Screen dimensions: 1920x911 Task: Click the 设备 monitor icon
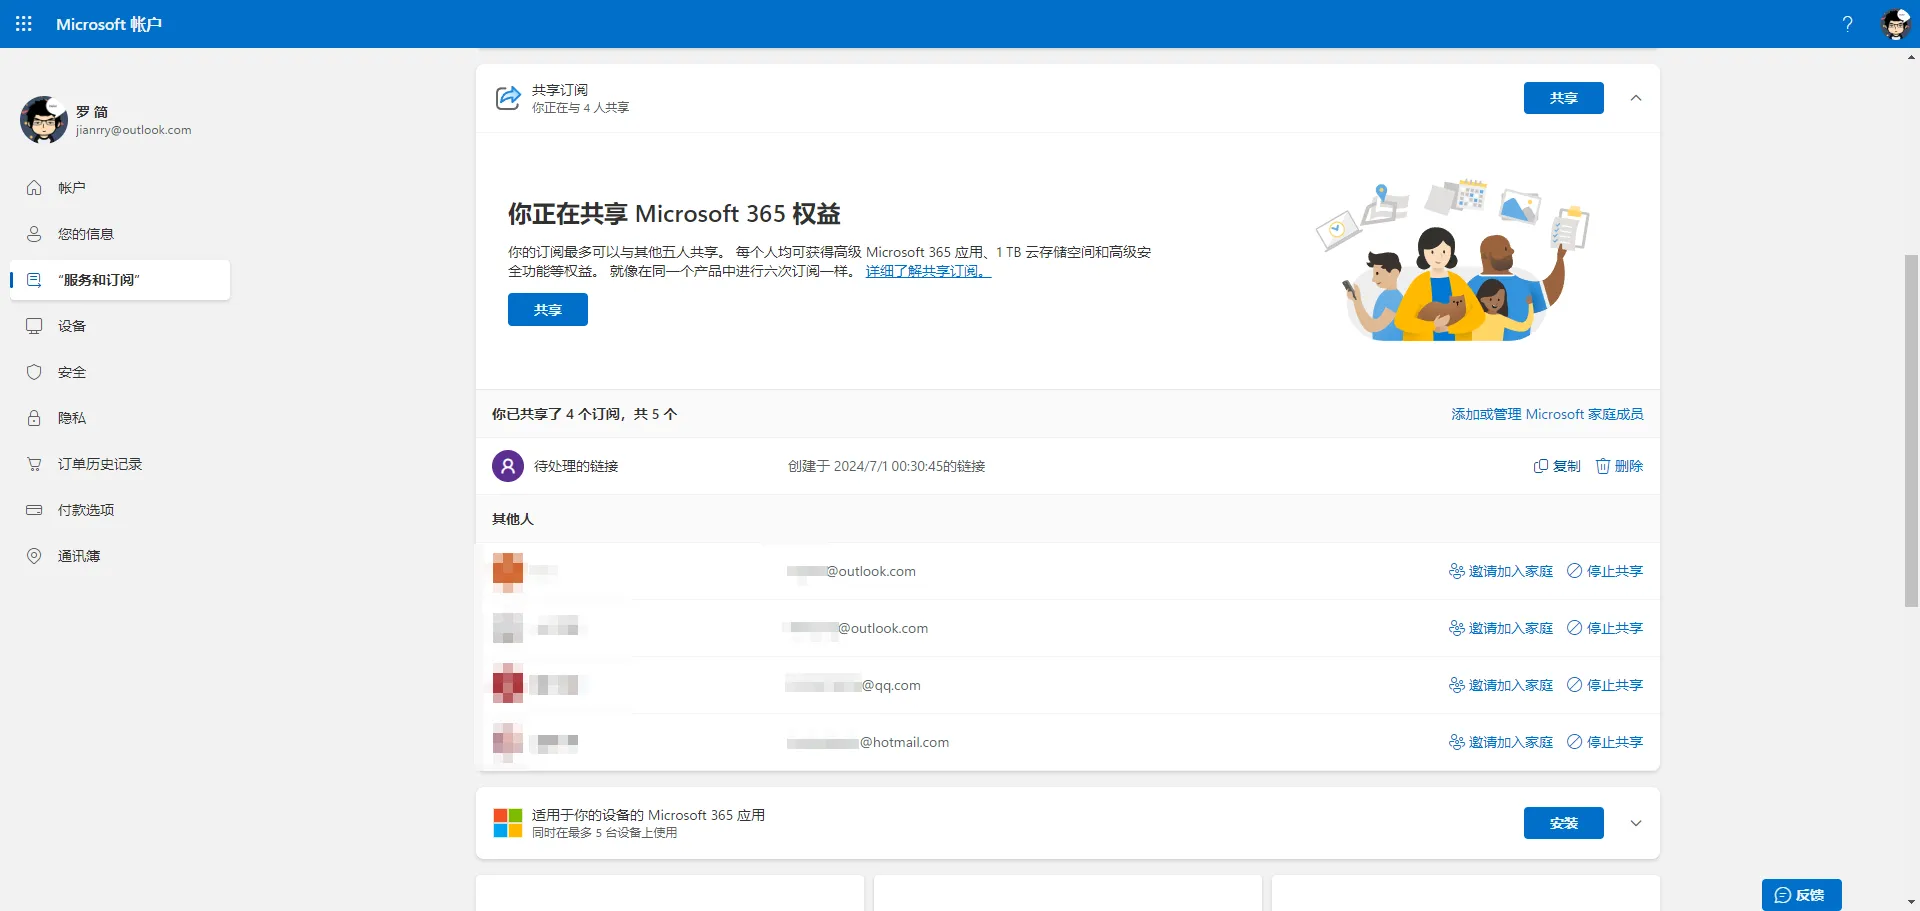click(x=34, y=326)
